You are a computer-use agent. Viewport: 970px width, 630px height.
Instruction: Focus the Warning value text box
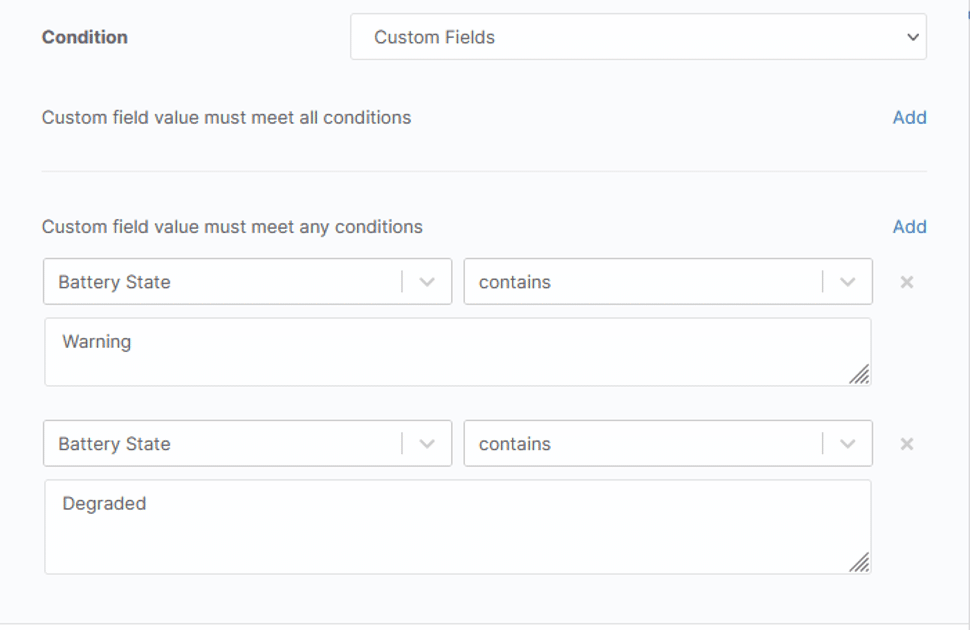pyautogui.click(x=450, y=352)
